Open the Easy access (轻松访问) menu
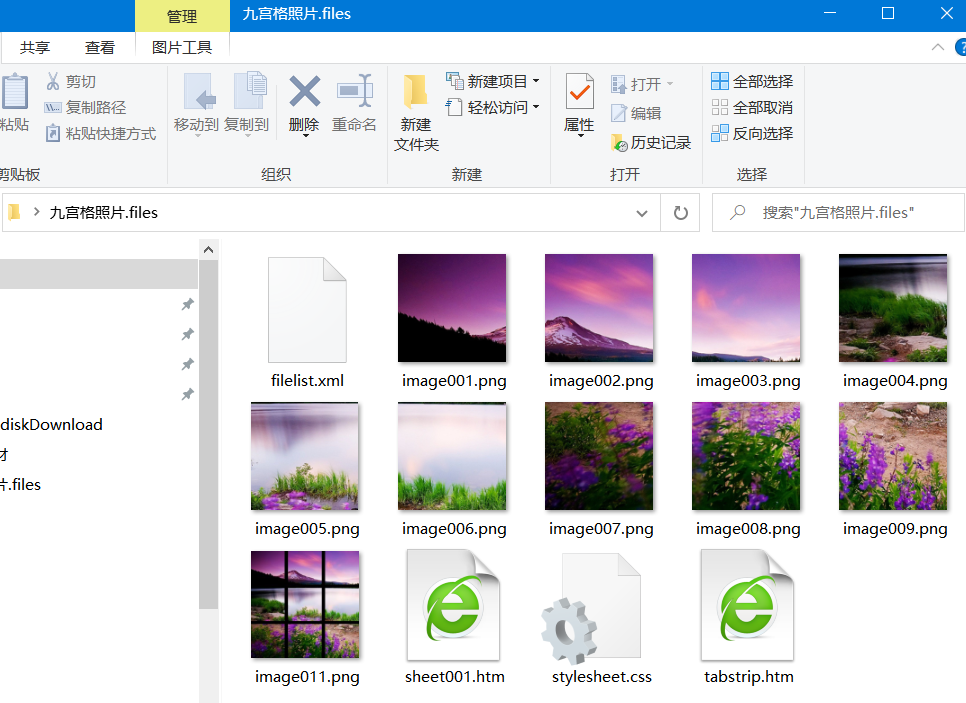The width and height of the screenshot is (966, 703). tap(492, 107)
